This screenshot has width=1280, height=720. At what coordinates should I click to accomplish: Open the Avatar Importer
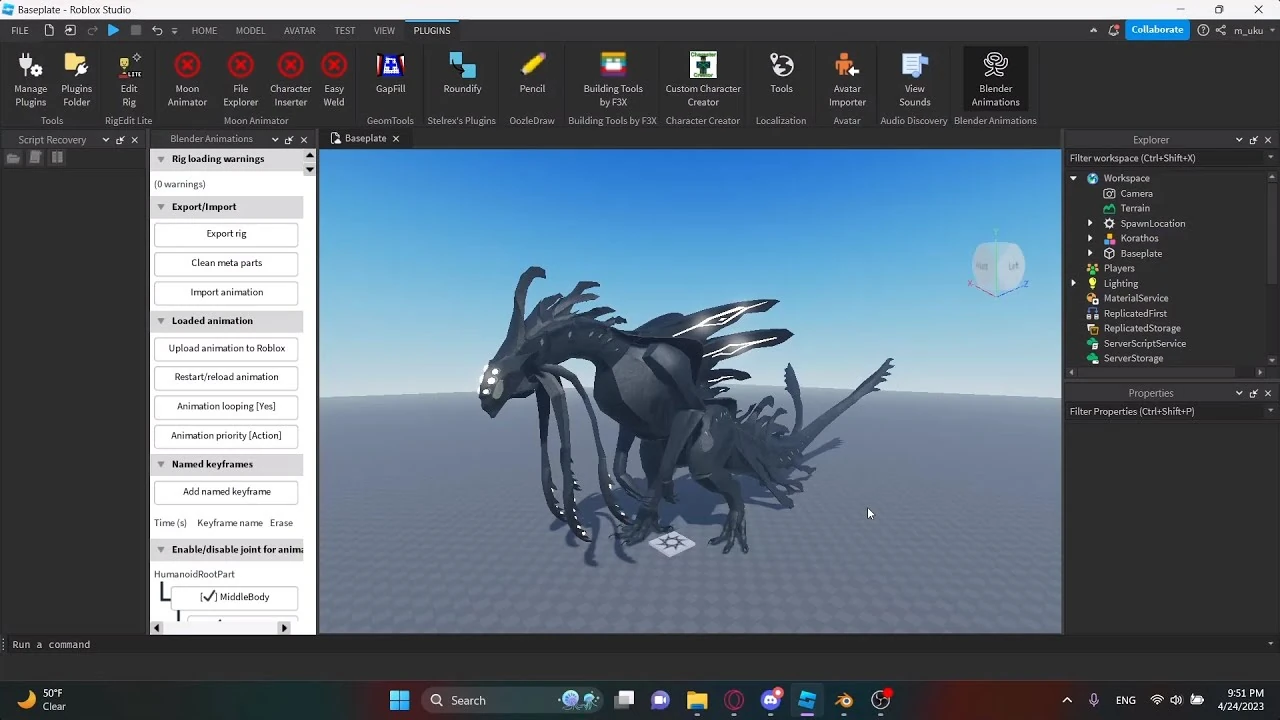click(x=847, y=80)
